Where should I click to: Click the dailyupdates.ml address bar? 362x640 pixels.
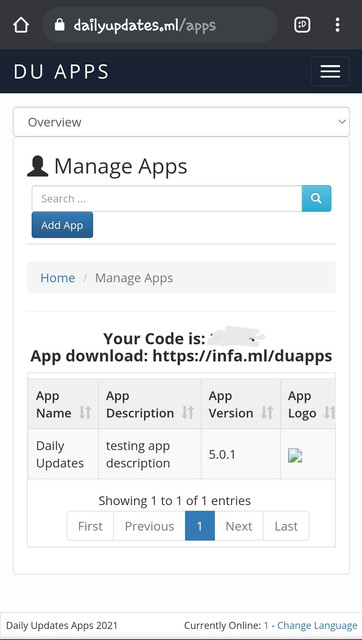(160, 25)
